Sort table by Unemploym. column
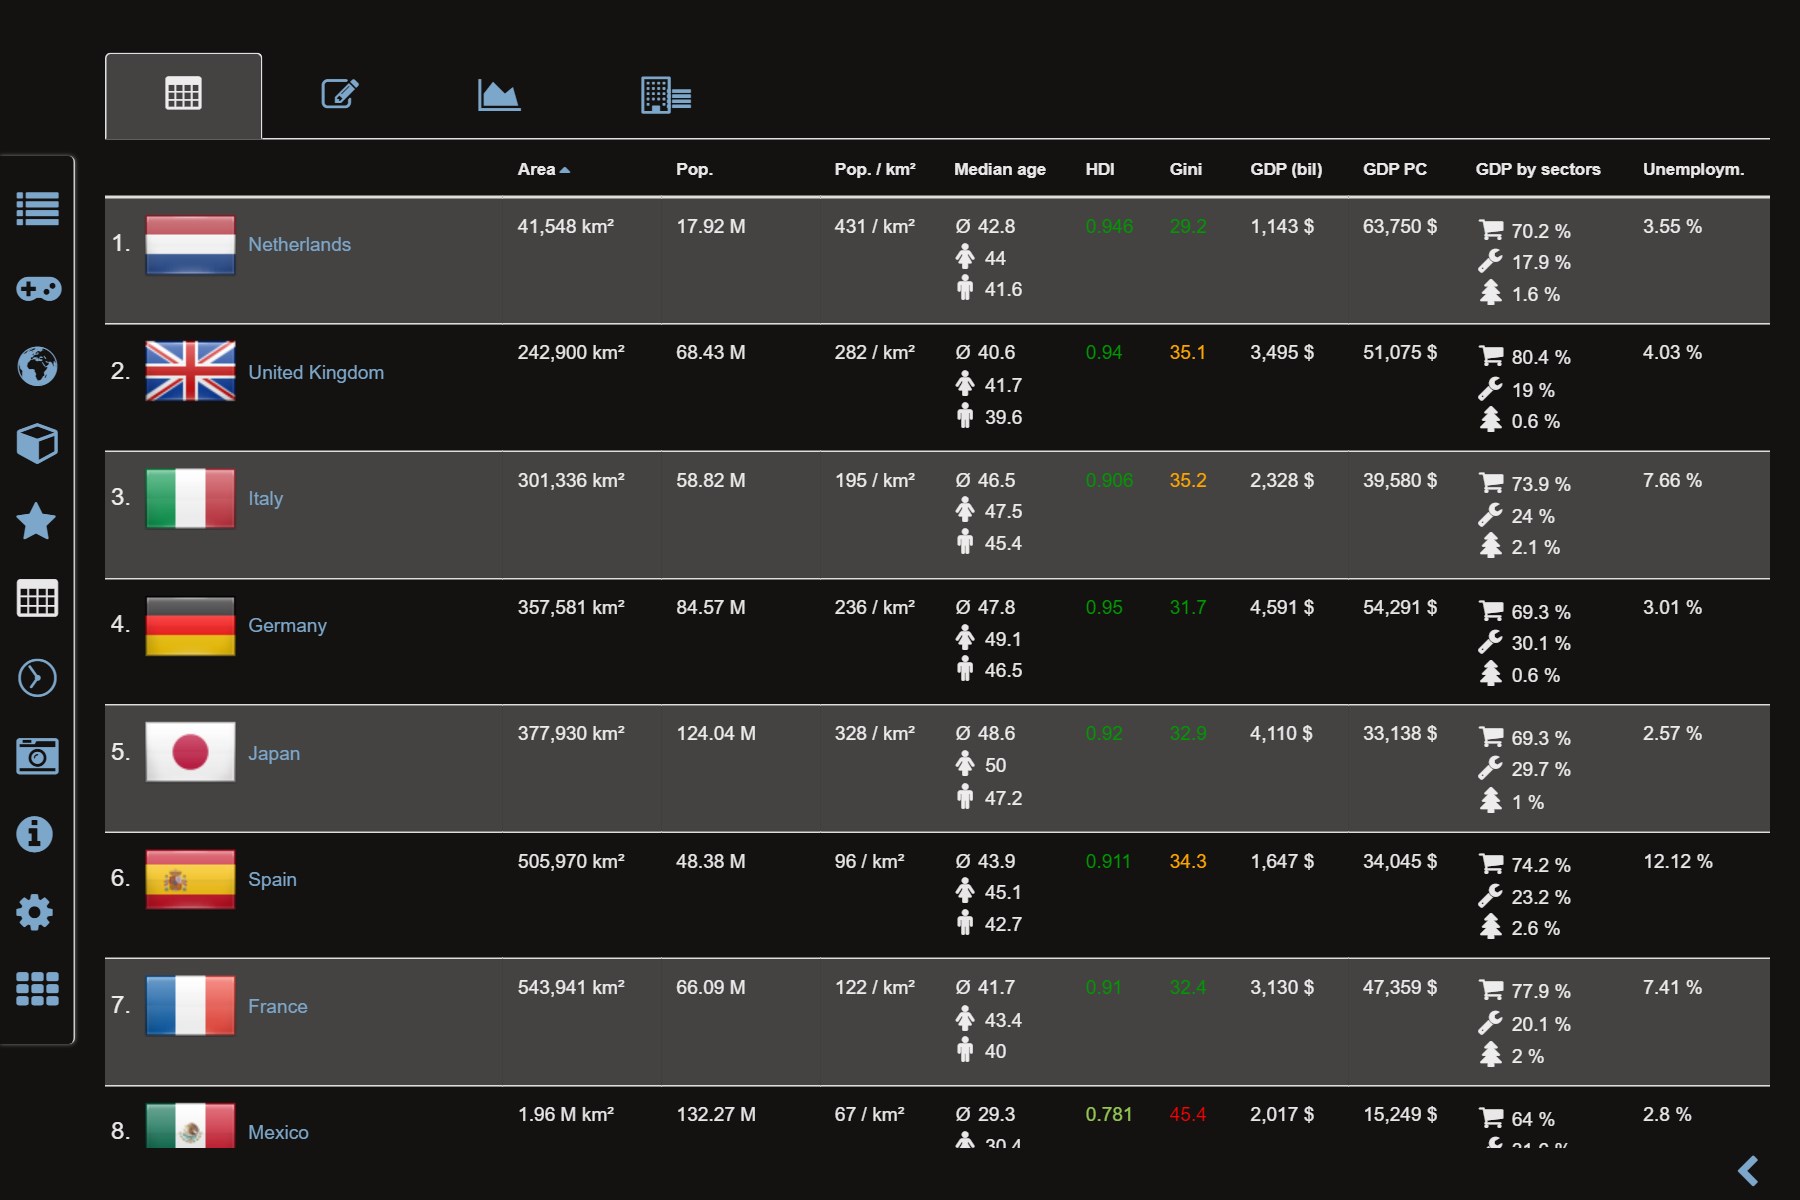This screenshot has width=1800, height=1200. click(1693, 169)
